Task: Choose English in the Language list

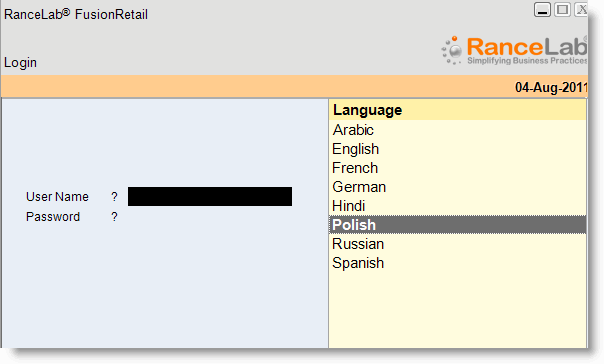Action: [x=458, y=149]
